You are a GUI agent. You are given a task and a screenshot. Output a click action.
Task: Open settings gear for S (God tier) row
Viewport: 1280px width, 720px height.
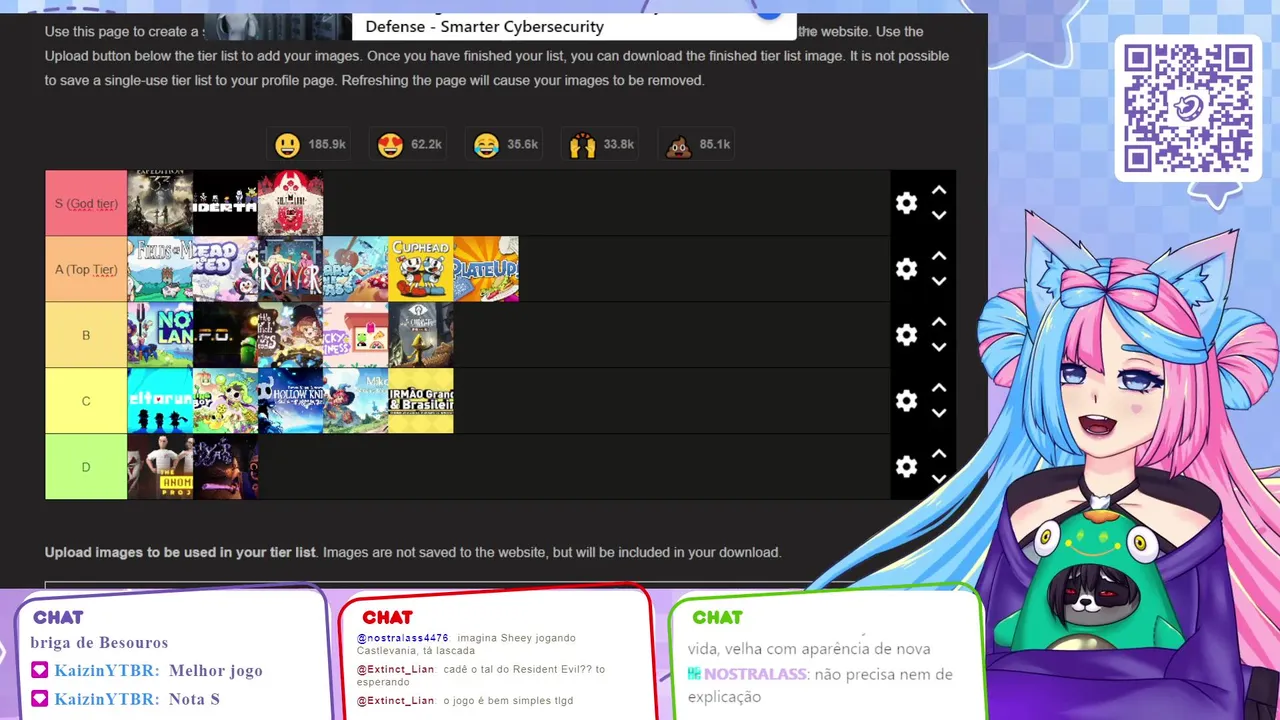(x=906, y=203)
